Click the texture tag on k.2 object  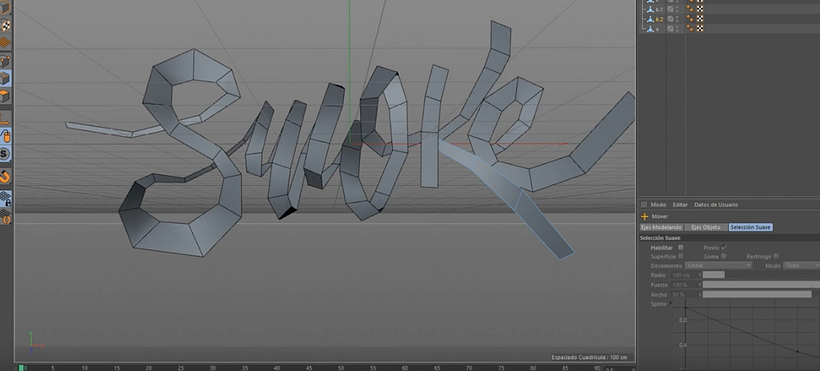(700, 19)
